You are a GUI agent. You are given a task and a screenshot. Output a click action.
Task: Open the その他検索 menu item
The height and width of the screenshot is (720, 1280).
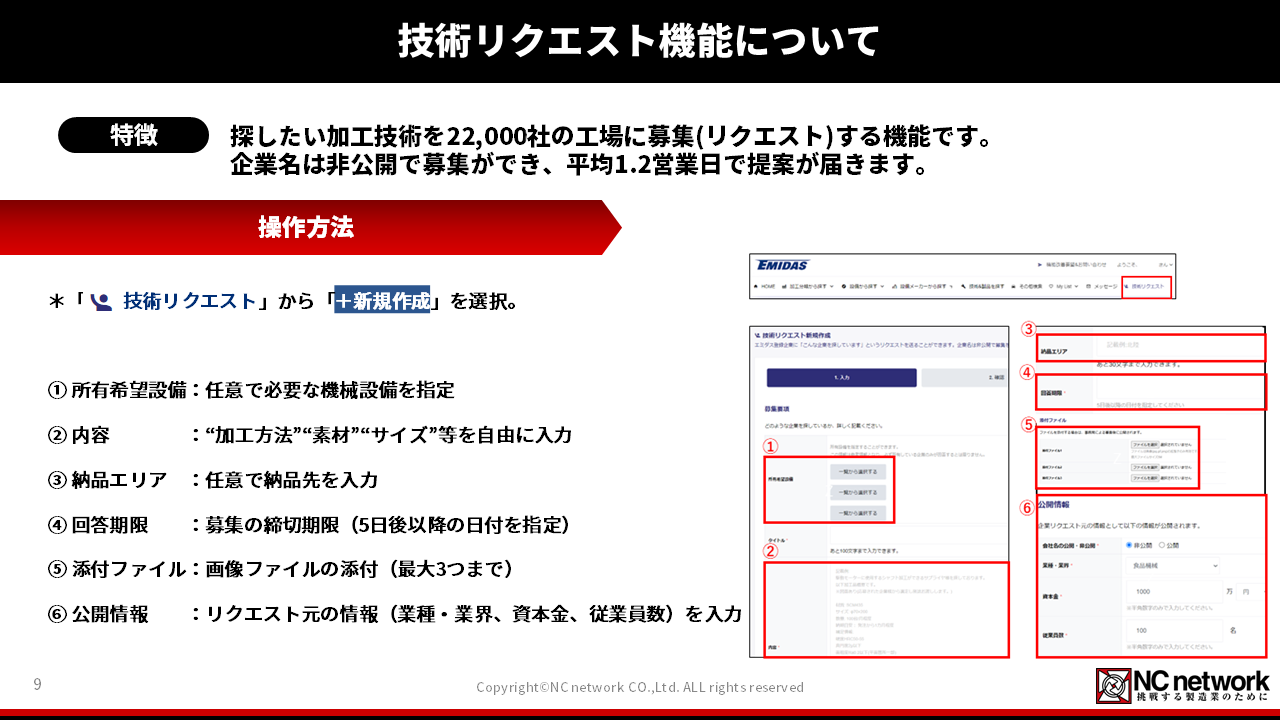pyautogui.click(x=1027, y=286)
